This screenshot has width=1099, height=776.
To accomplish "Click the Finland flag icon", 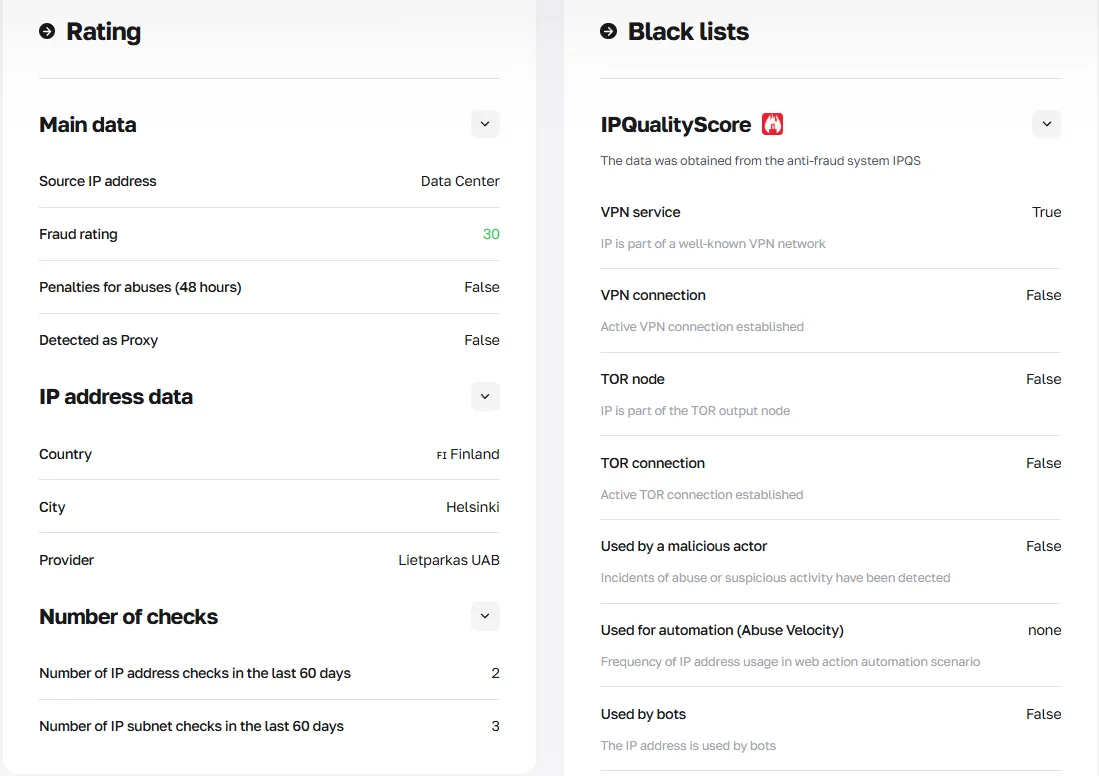I will tap(441, 455).
